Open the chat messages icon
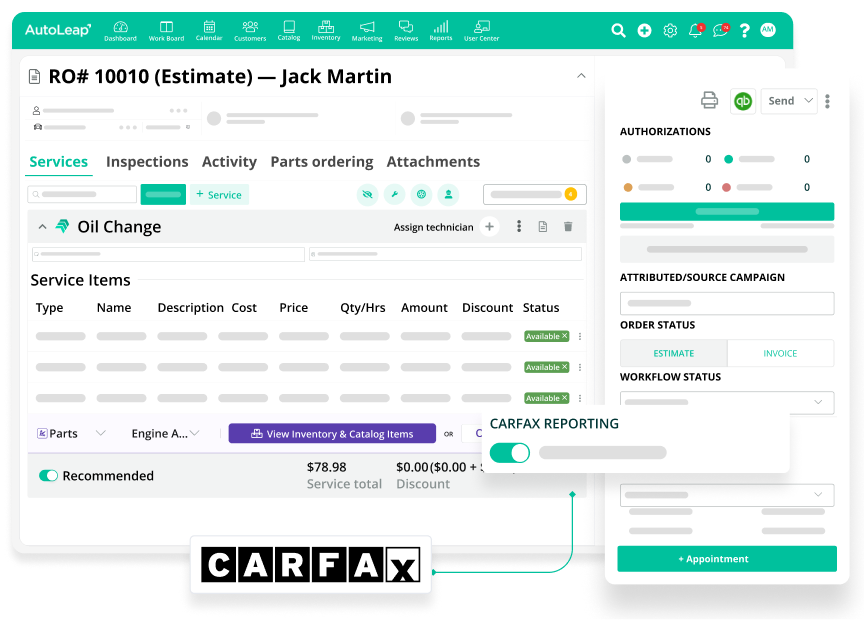864x620 pixels. pyautogui.click(x=721, y=30)
